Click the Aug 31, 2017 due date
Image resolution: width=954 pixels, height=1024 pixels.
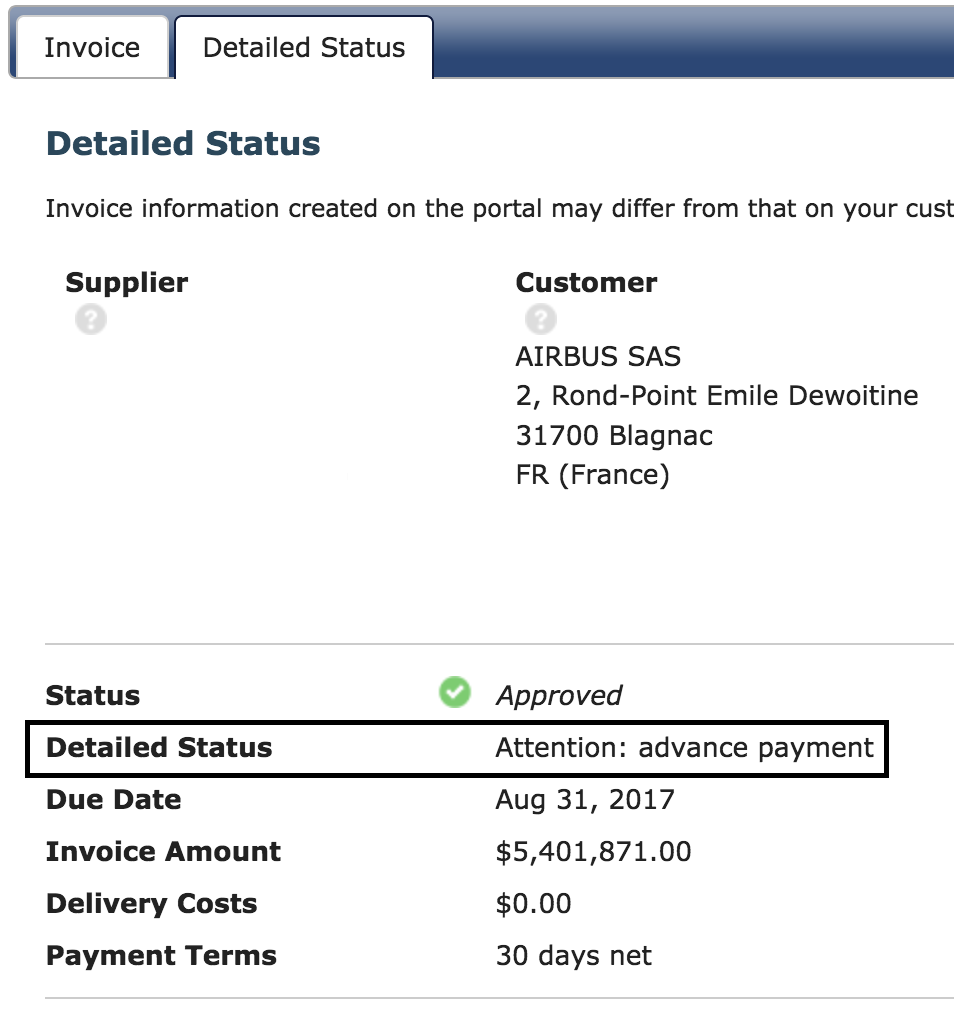coord(585,800)
